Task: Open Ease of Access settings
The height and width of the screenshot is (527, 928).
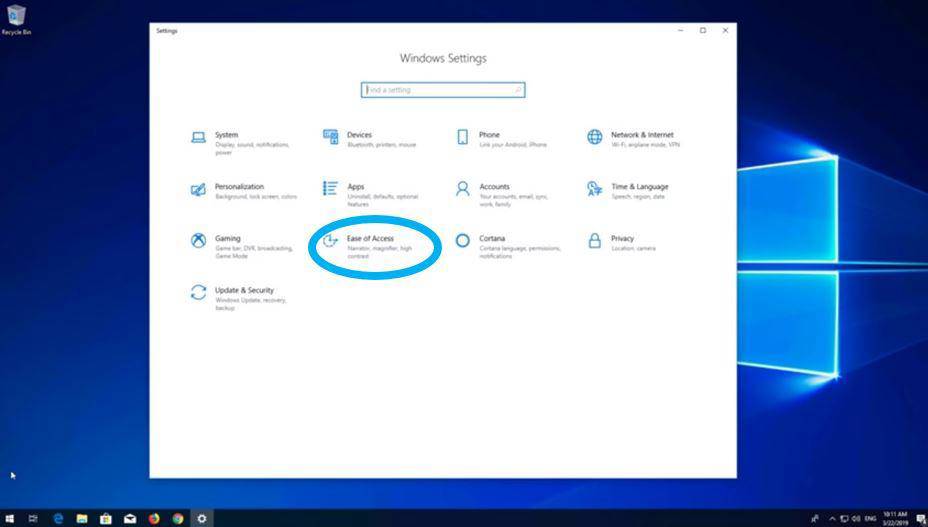Action: (x=370, y=239)
